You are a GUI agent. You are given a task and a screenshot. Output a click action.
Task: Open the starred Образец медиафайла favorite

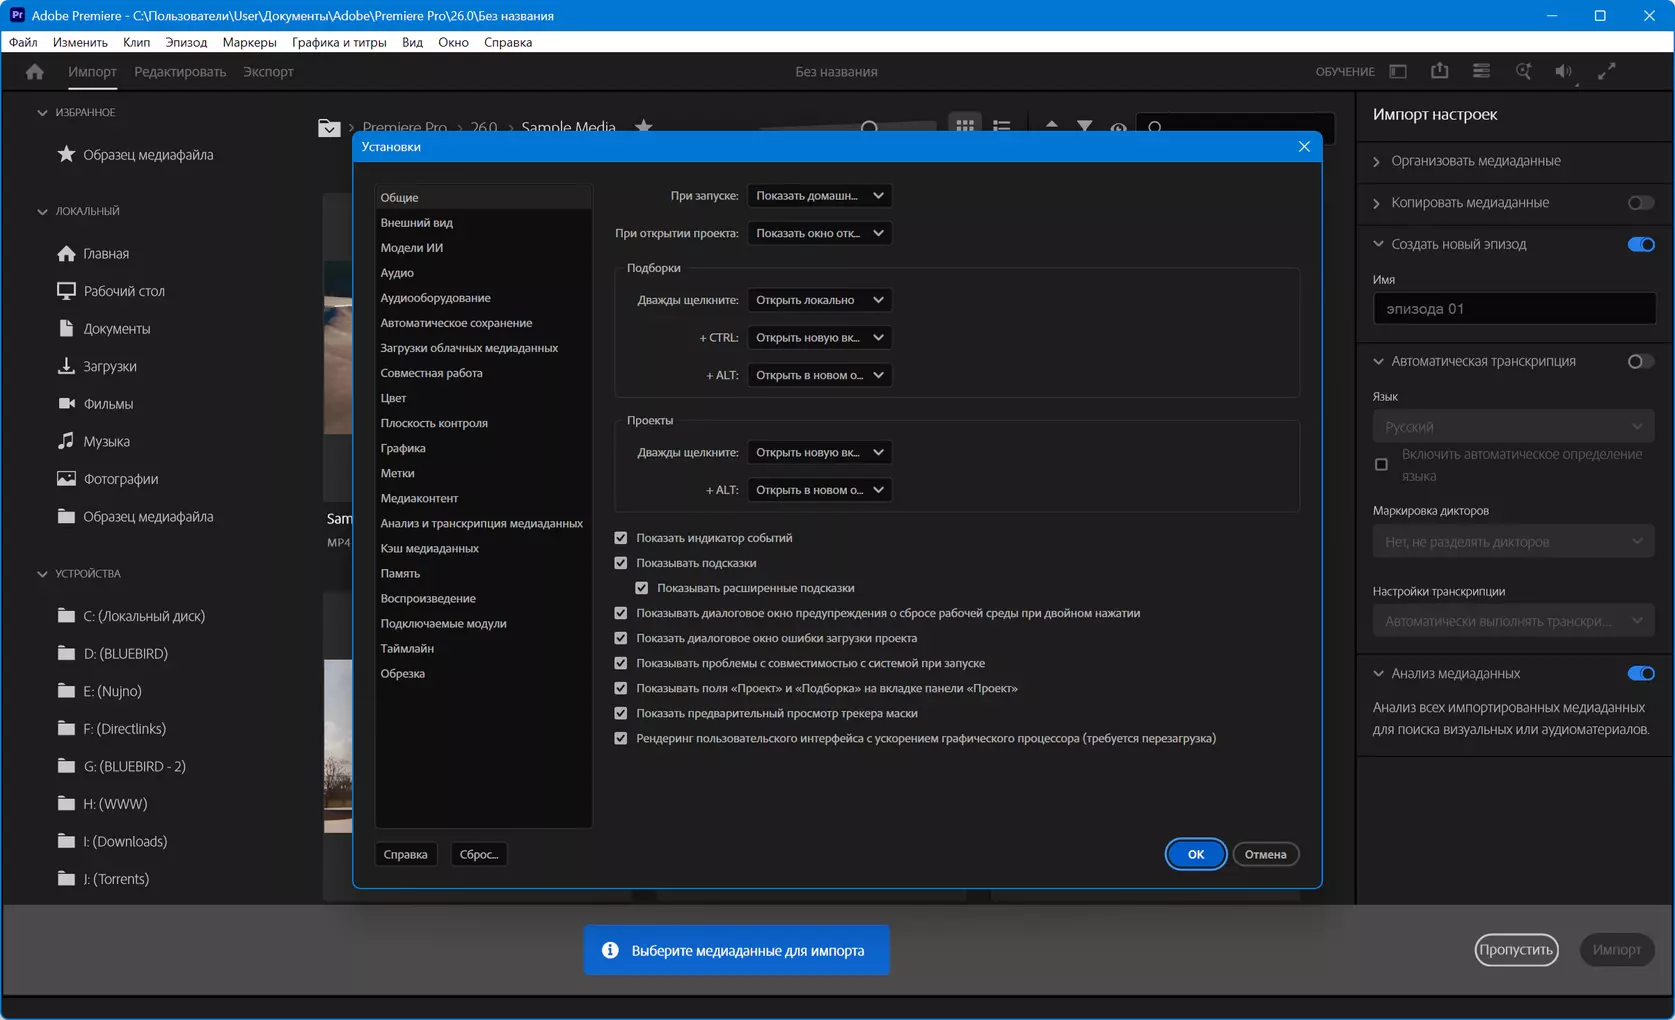(135, 155)
